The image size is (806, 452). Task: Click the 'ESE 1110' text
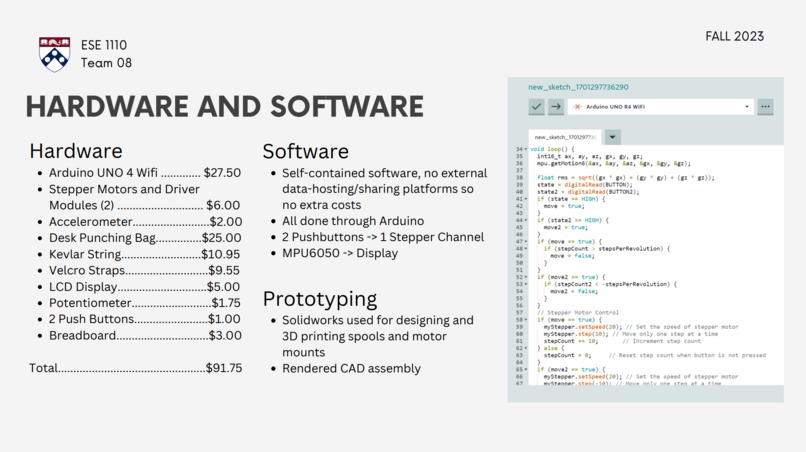[104, 45]
